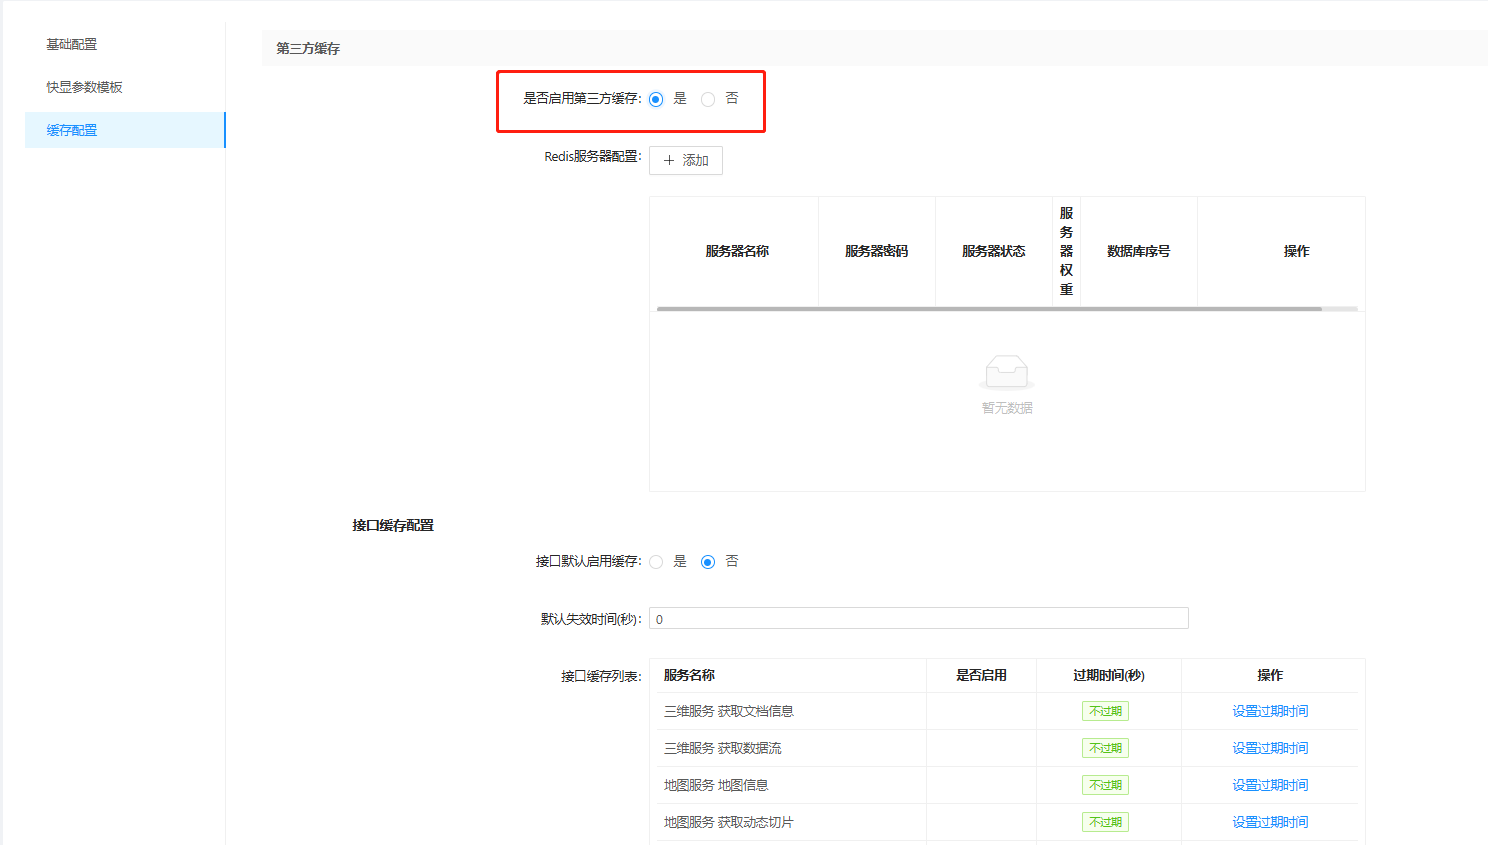Click the 第三方缓存 section header
This screenshot has height=845, width=1488.
[308, 48]
